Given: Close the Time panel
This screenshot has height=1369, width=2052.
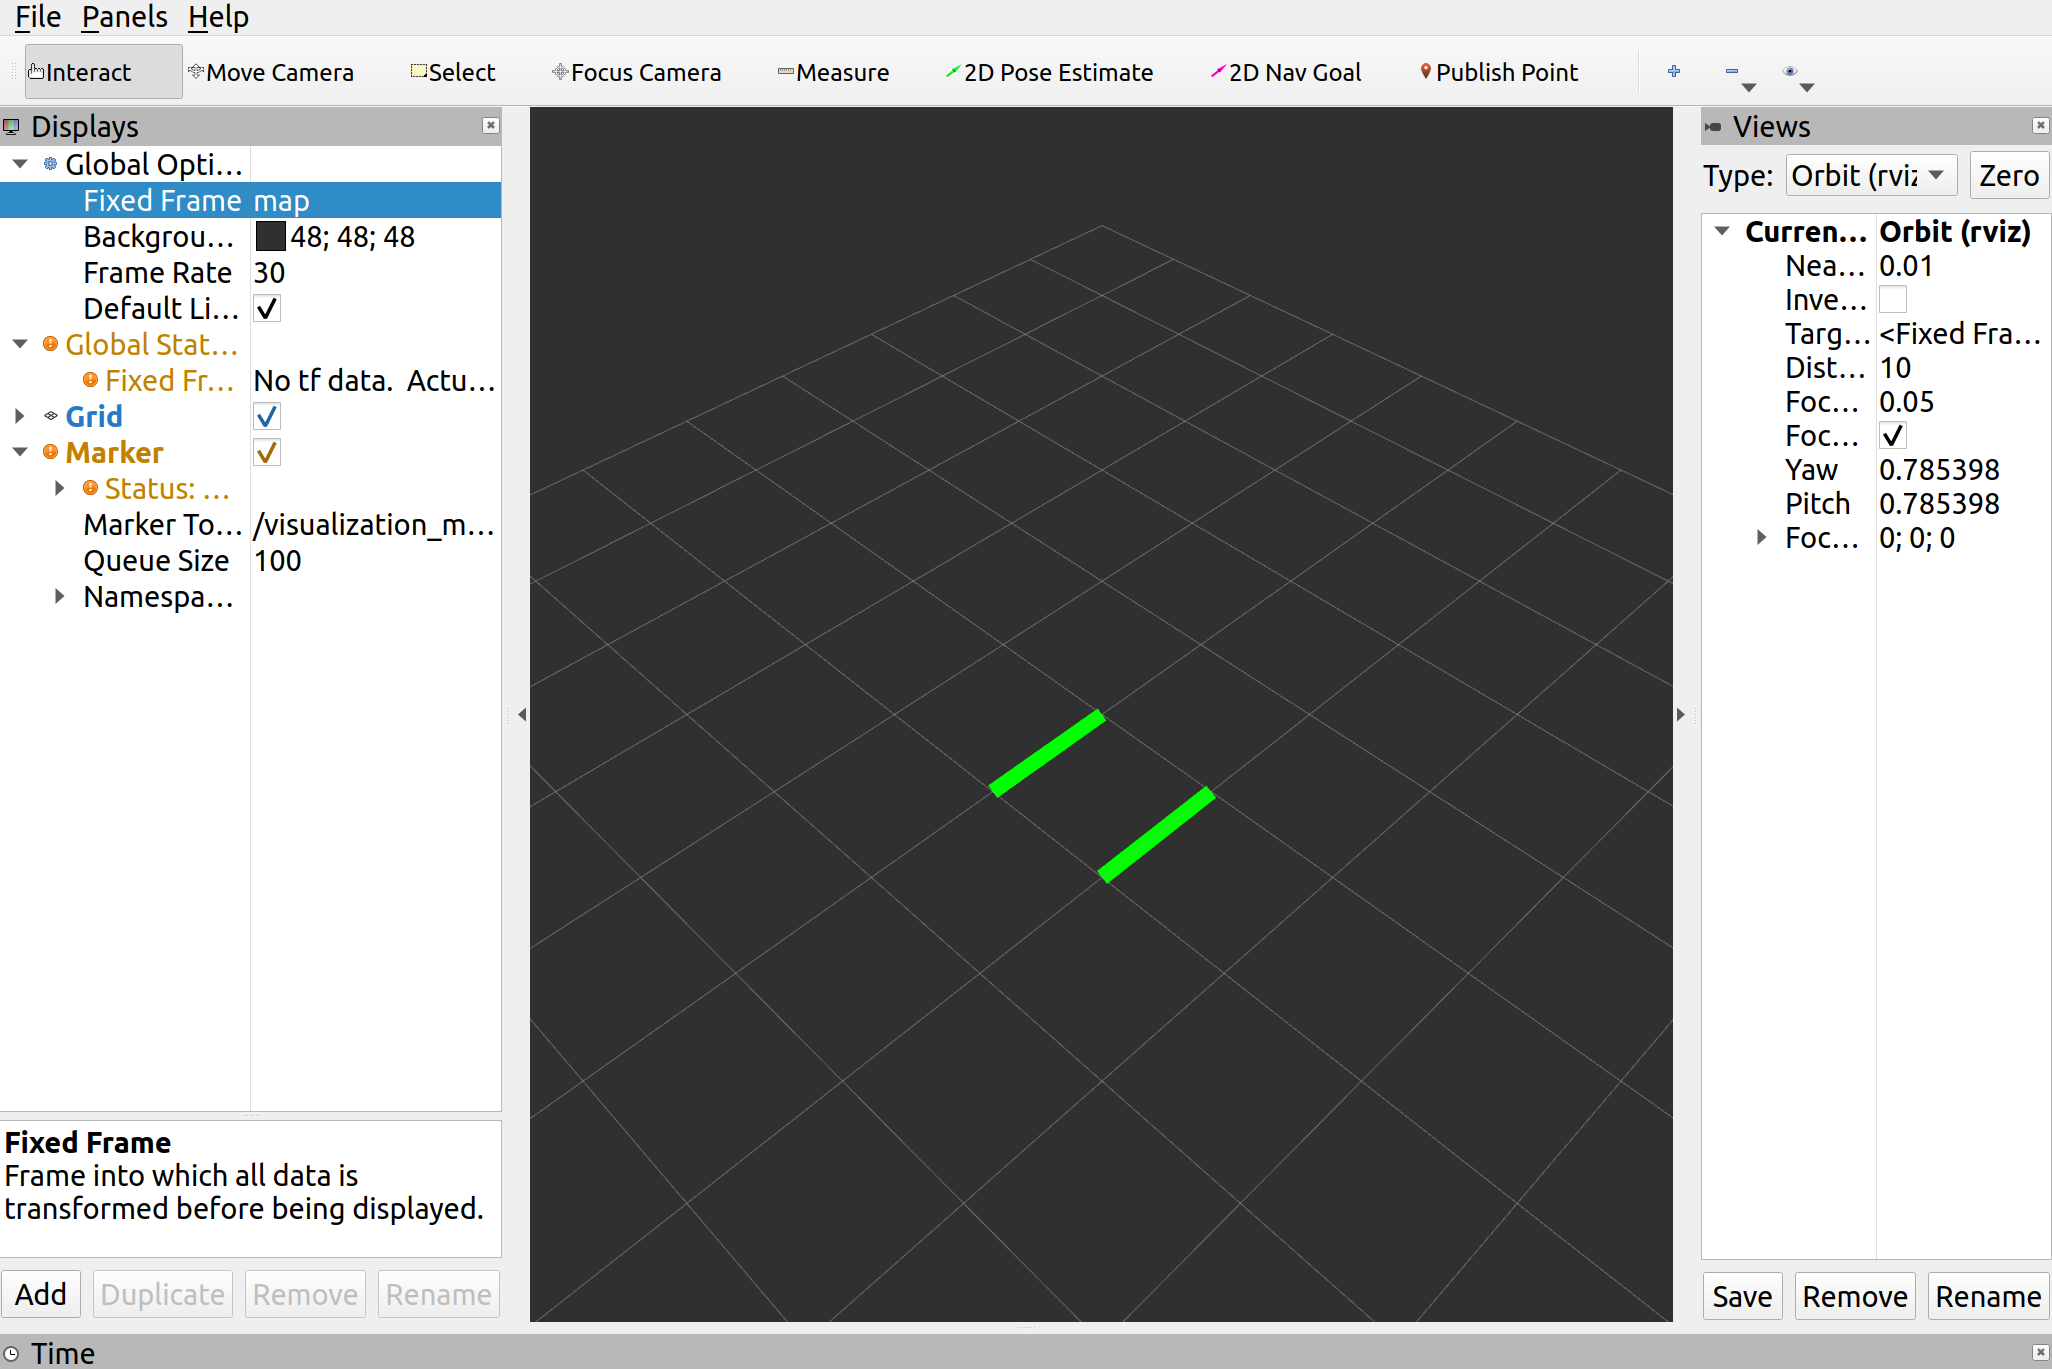Looking at the screenshot, I should [x=2040, y=1352].
